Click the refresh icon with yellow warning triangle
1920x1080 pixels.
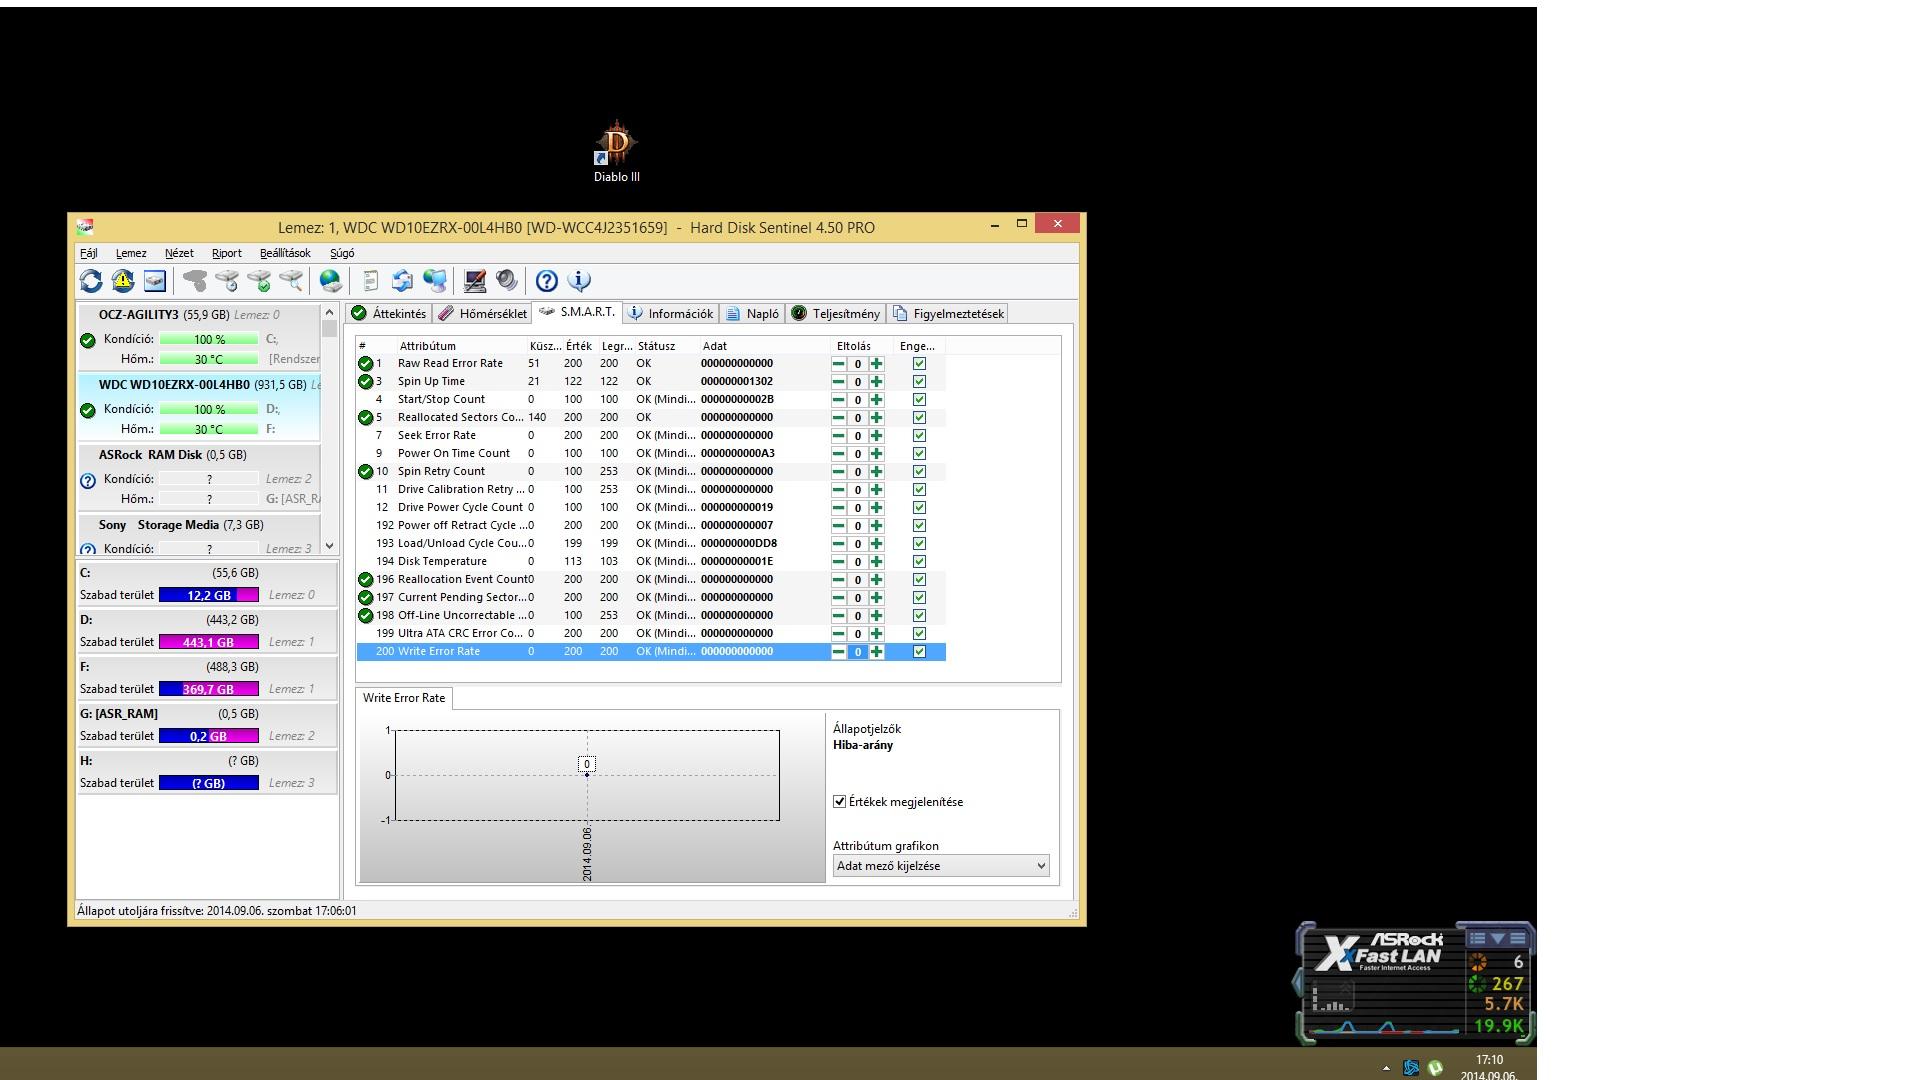tap(123, 281)
